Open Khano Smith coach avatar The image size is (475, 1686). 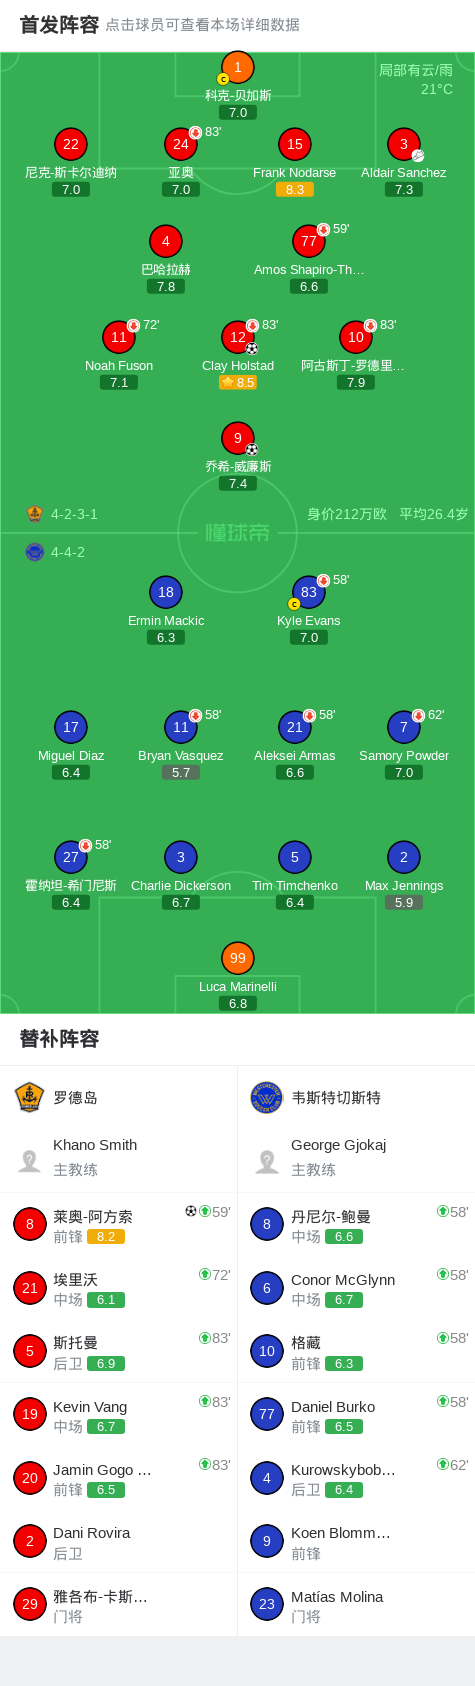click(x=30, y=1160)
